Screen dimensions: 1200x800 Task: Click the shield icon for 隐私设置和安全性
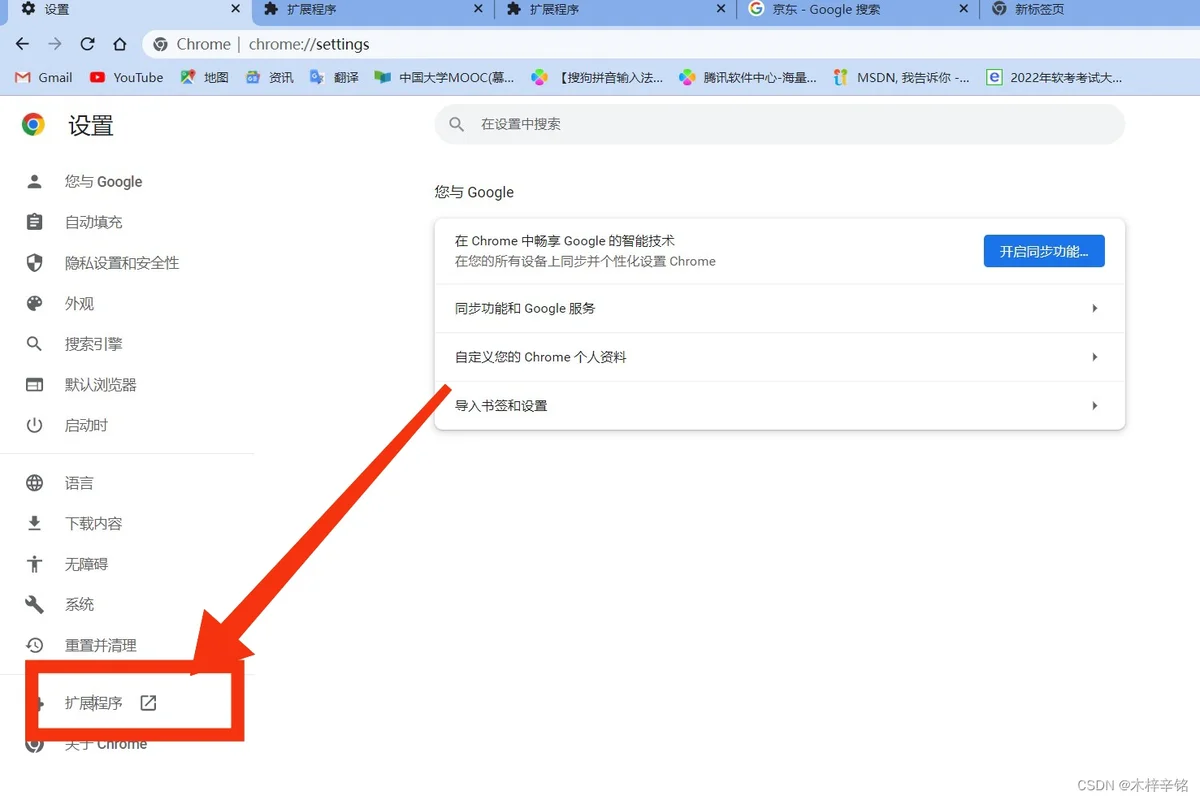tap(35, 263)
